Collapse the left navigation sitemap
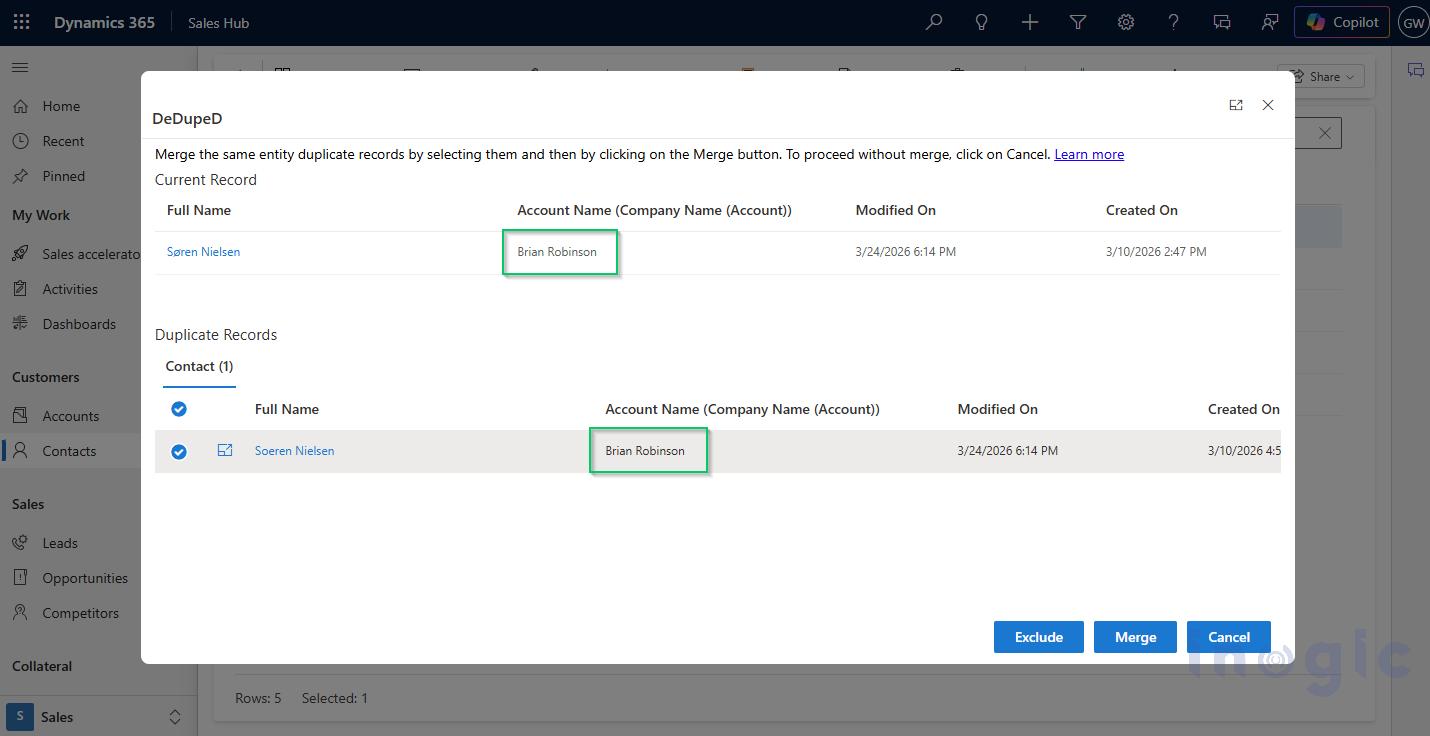Image resolution: width=1430 pixels, height=736 pixels. (x=20, y=68)
